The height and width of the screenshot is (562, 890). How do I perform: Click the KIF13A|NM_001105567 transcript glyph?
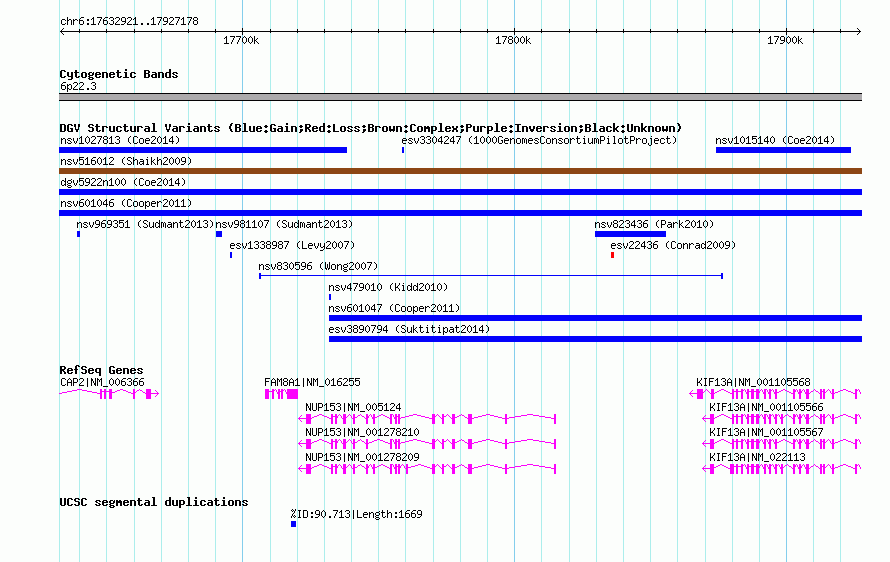click(782, 444)
